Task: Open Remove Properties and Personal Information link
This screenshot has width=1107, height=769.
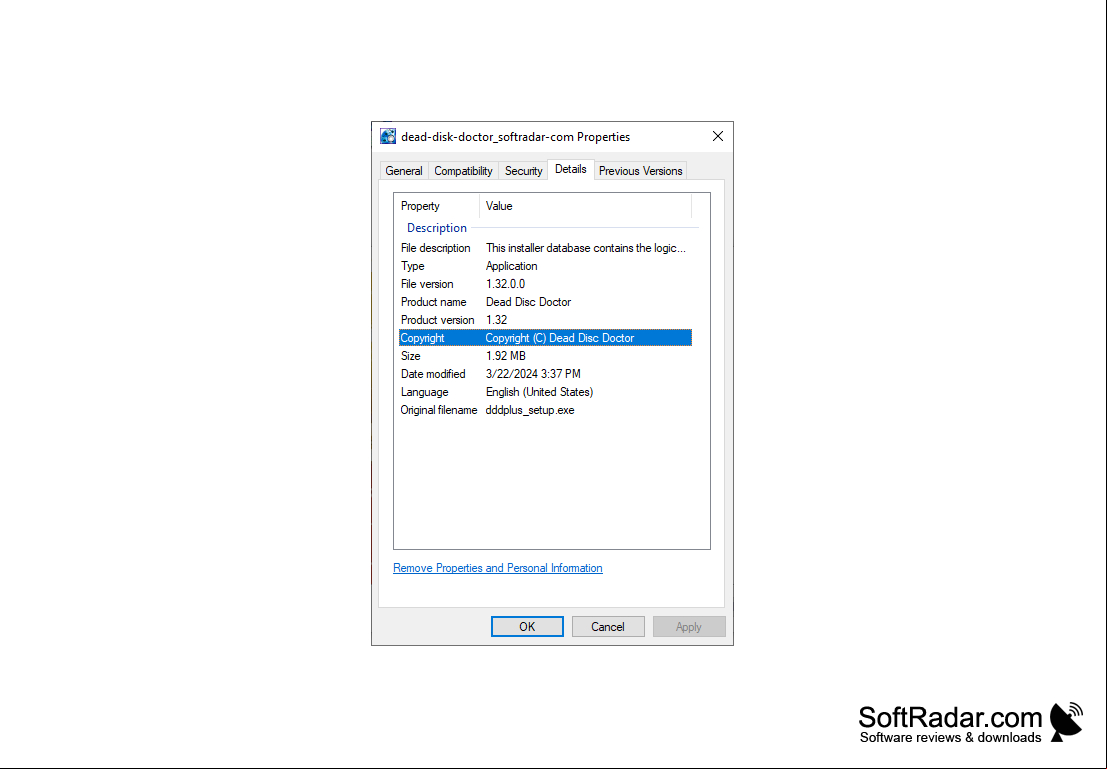Action: pyautogui.click(x=498, y=568)
